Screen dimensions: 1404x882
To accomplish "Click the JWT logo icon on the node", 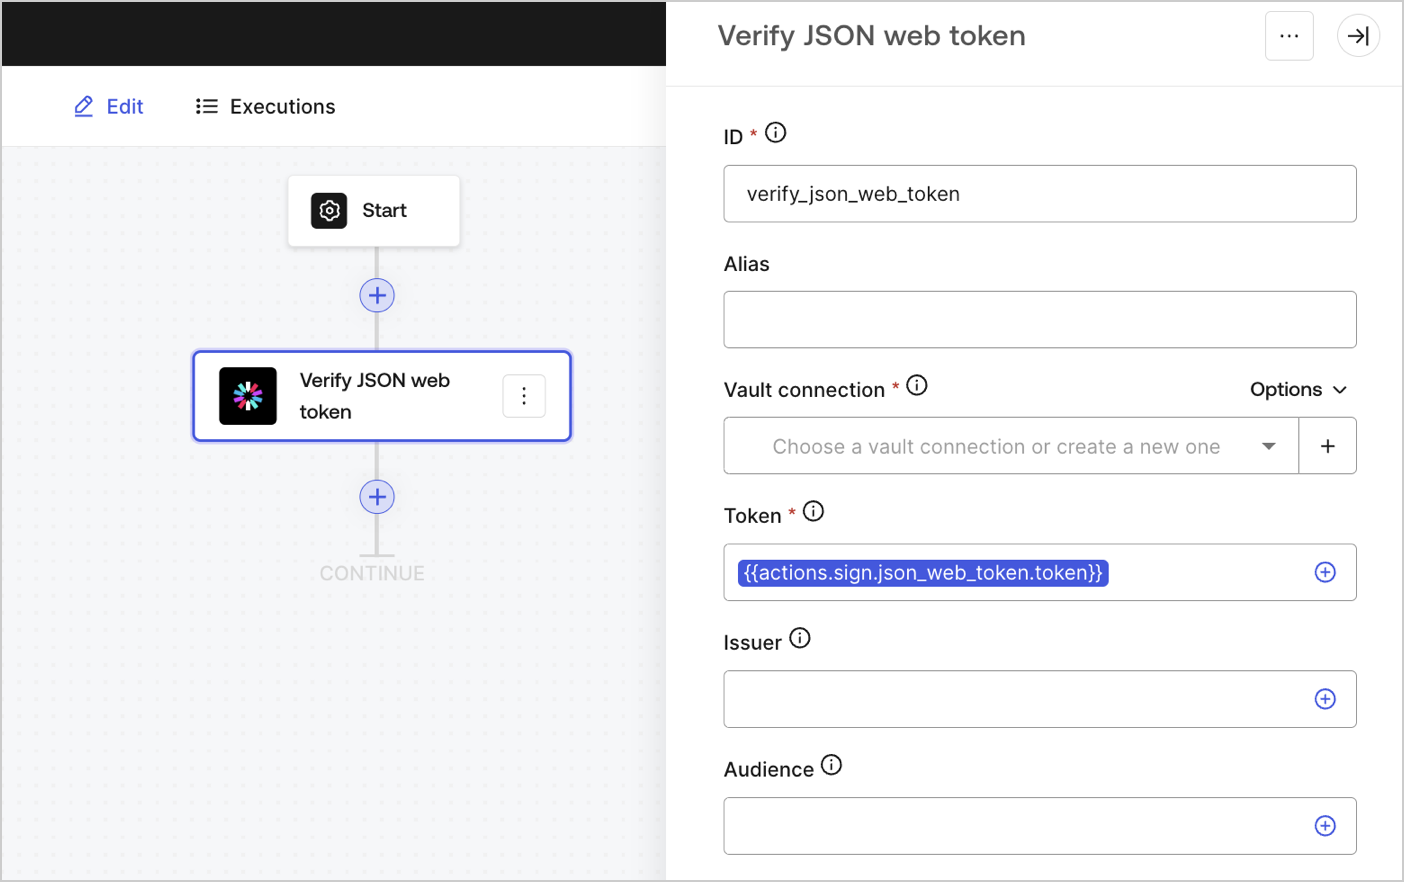I will [x=248, y=396].
